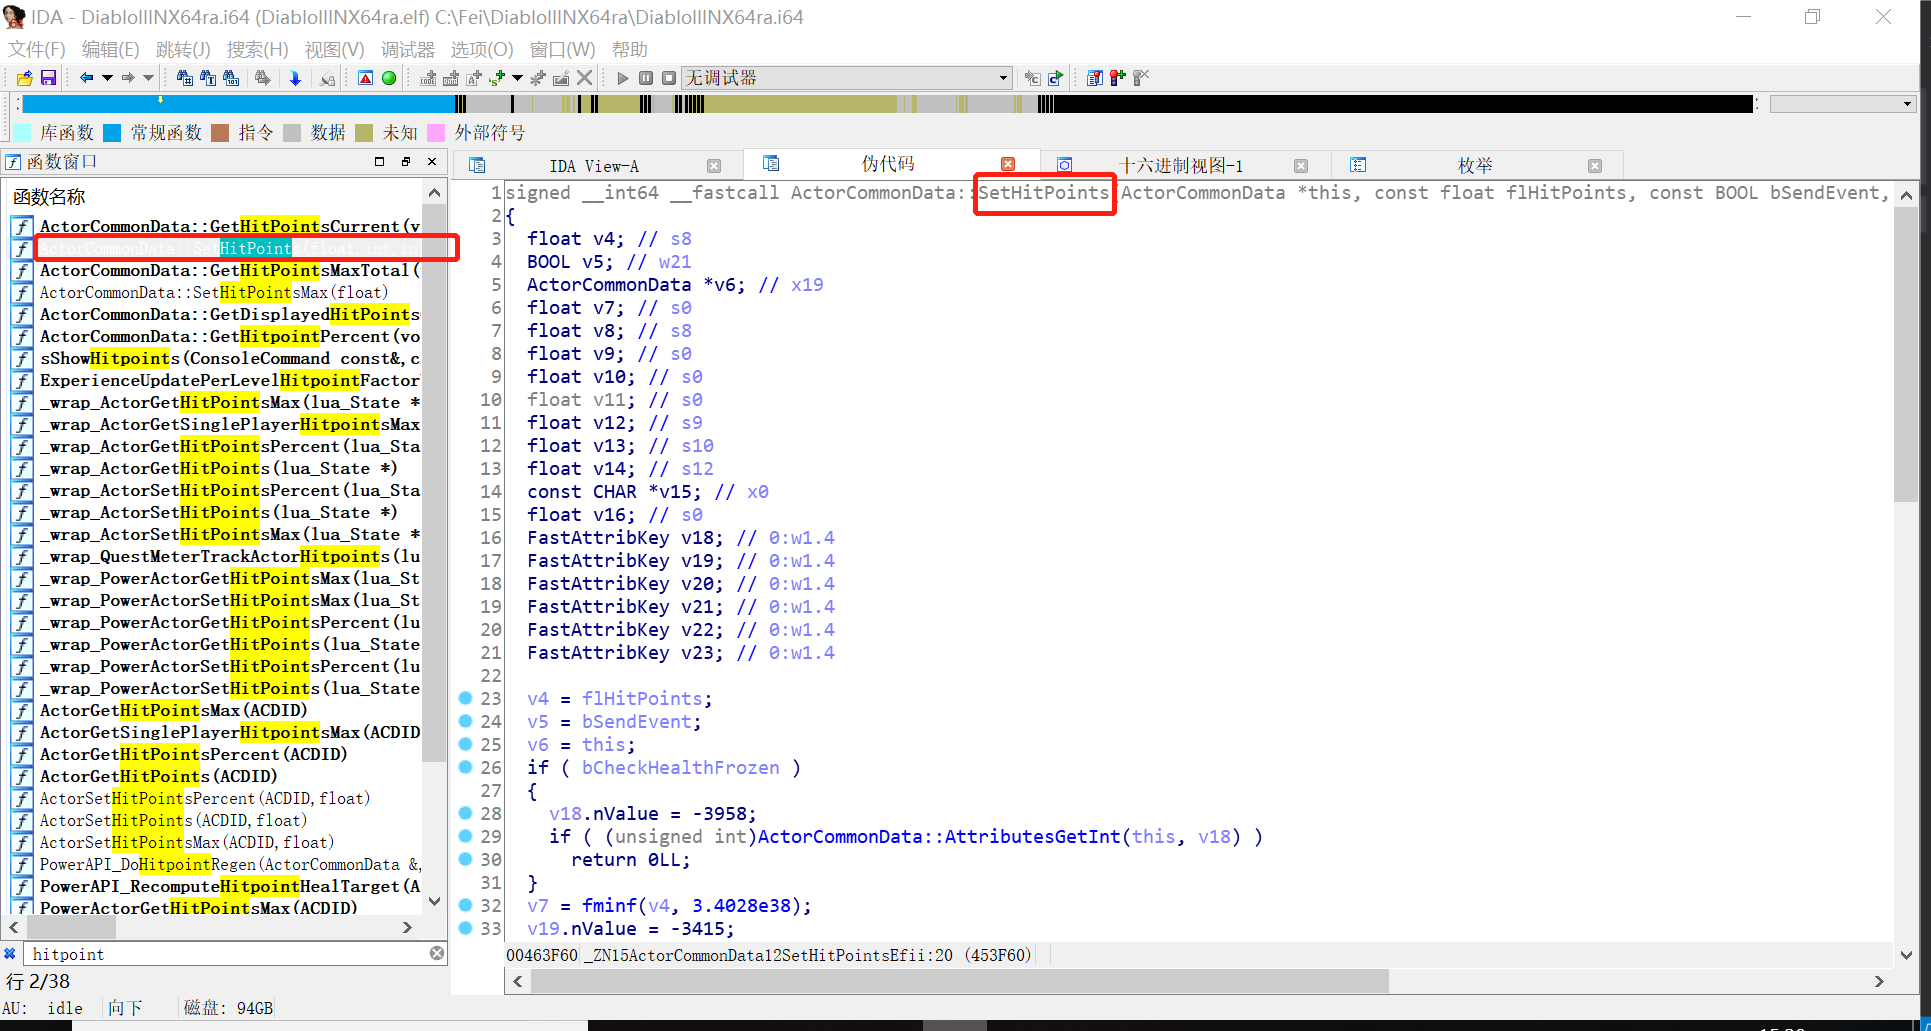Open the 跳转(J) menu
This screenshot has width=1931, height=1031.
[x=183, y=49]
